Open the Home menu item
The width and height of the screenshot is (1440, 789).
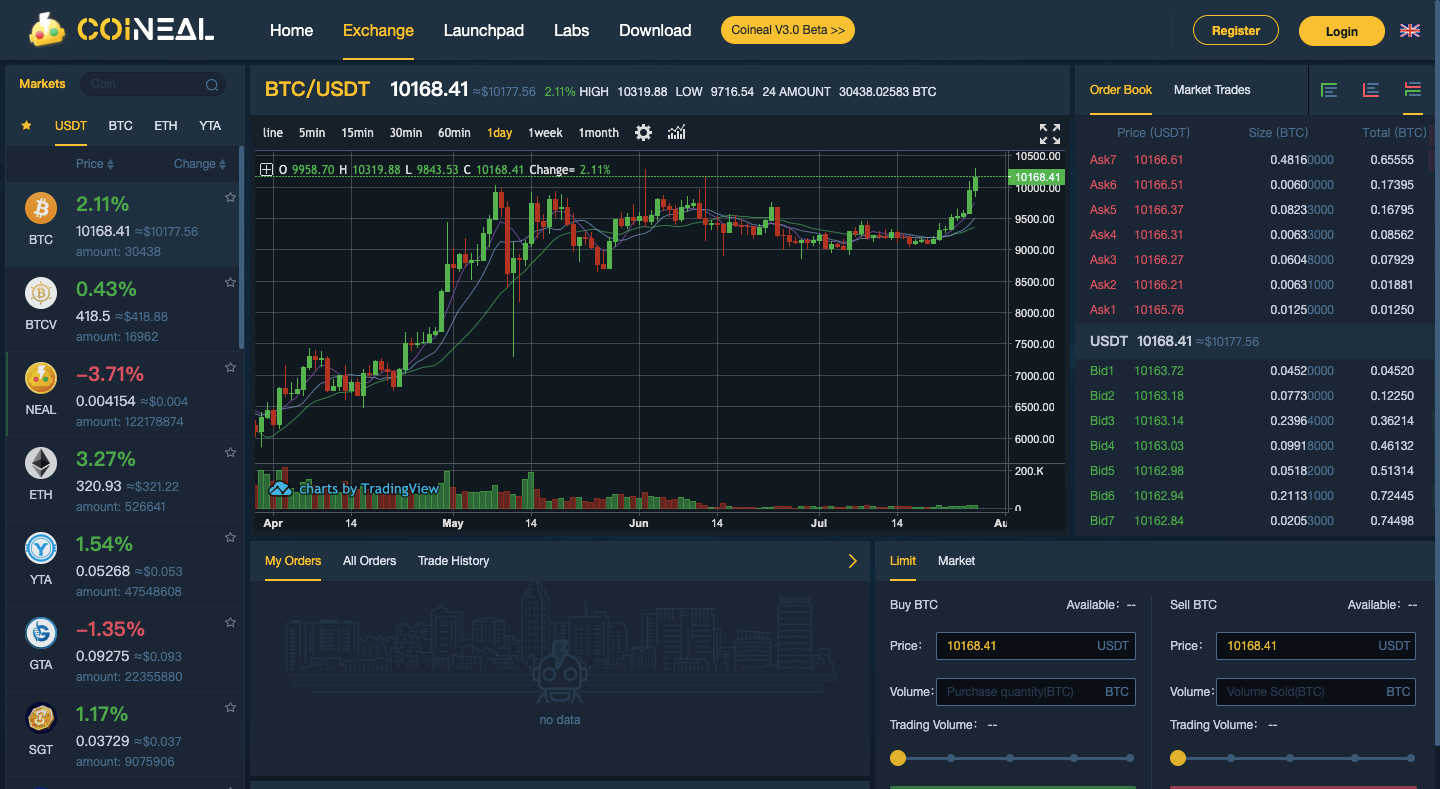point(291,30)
